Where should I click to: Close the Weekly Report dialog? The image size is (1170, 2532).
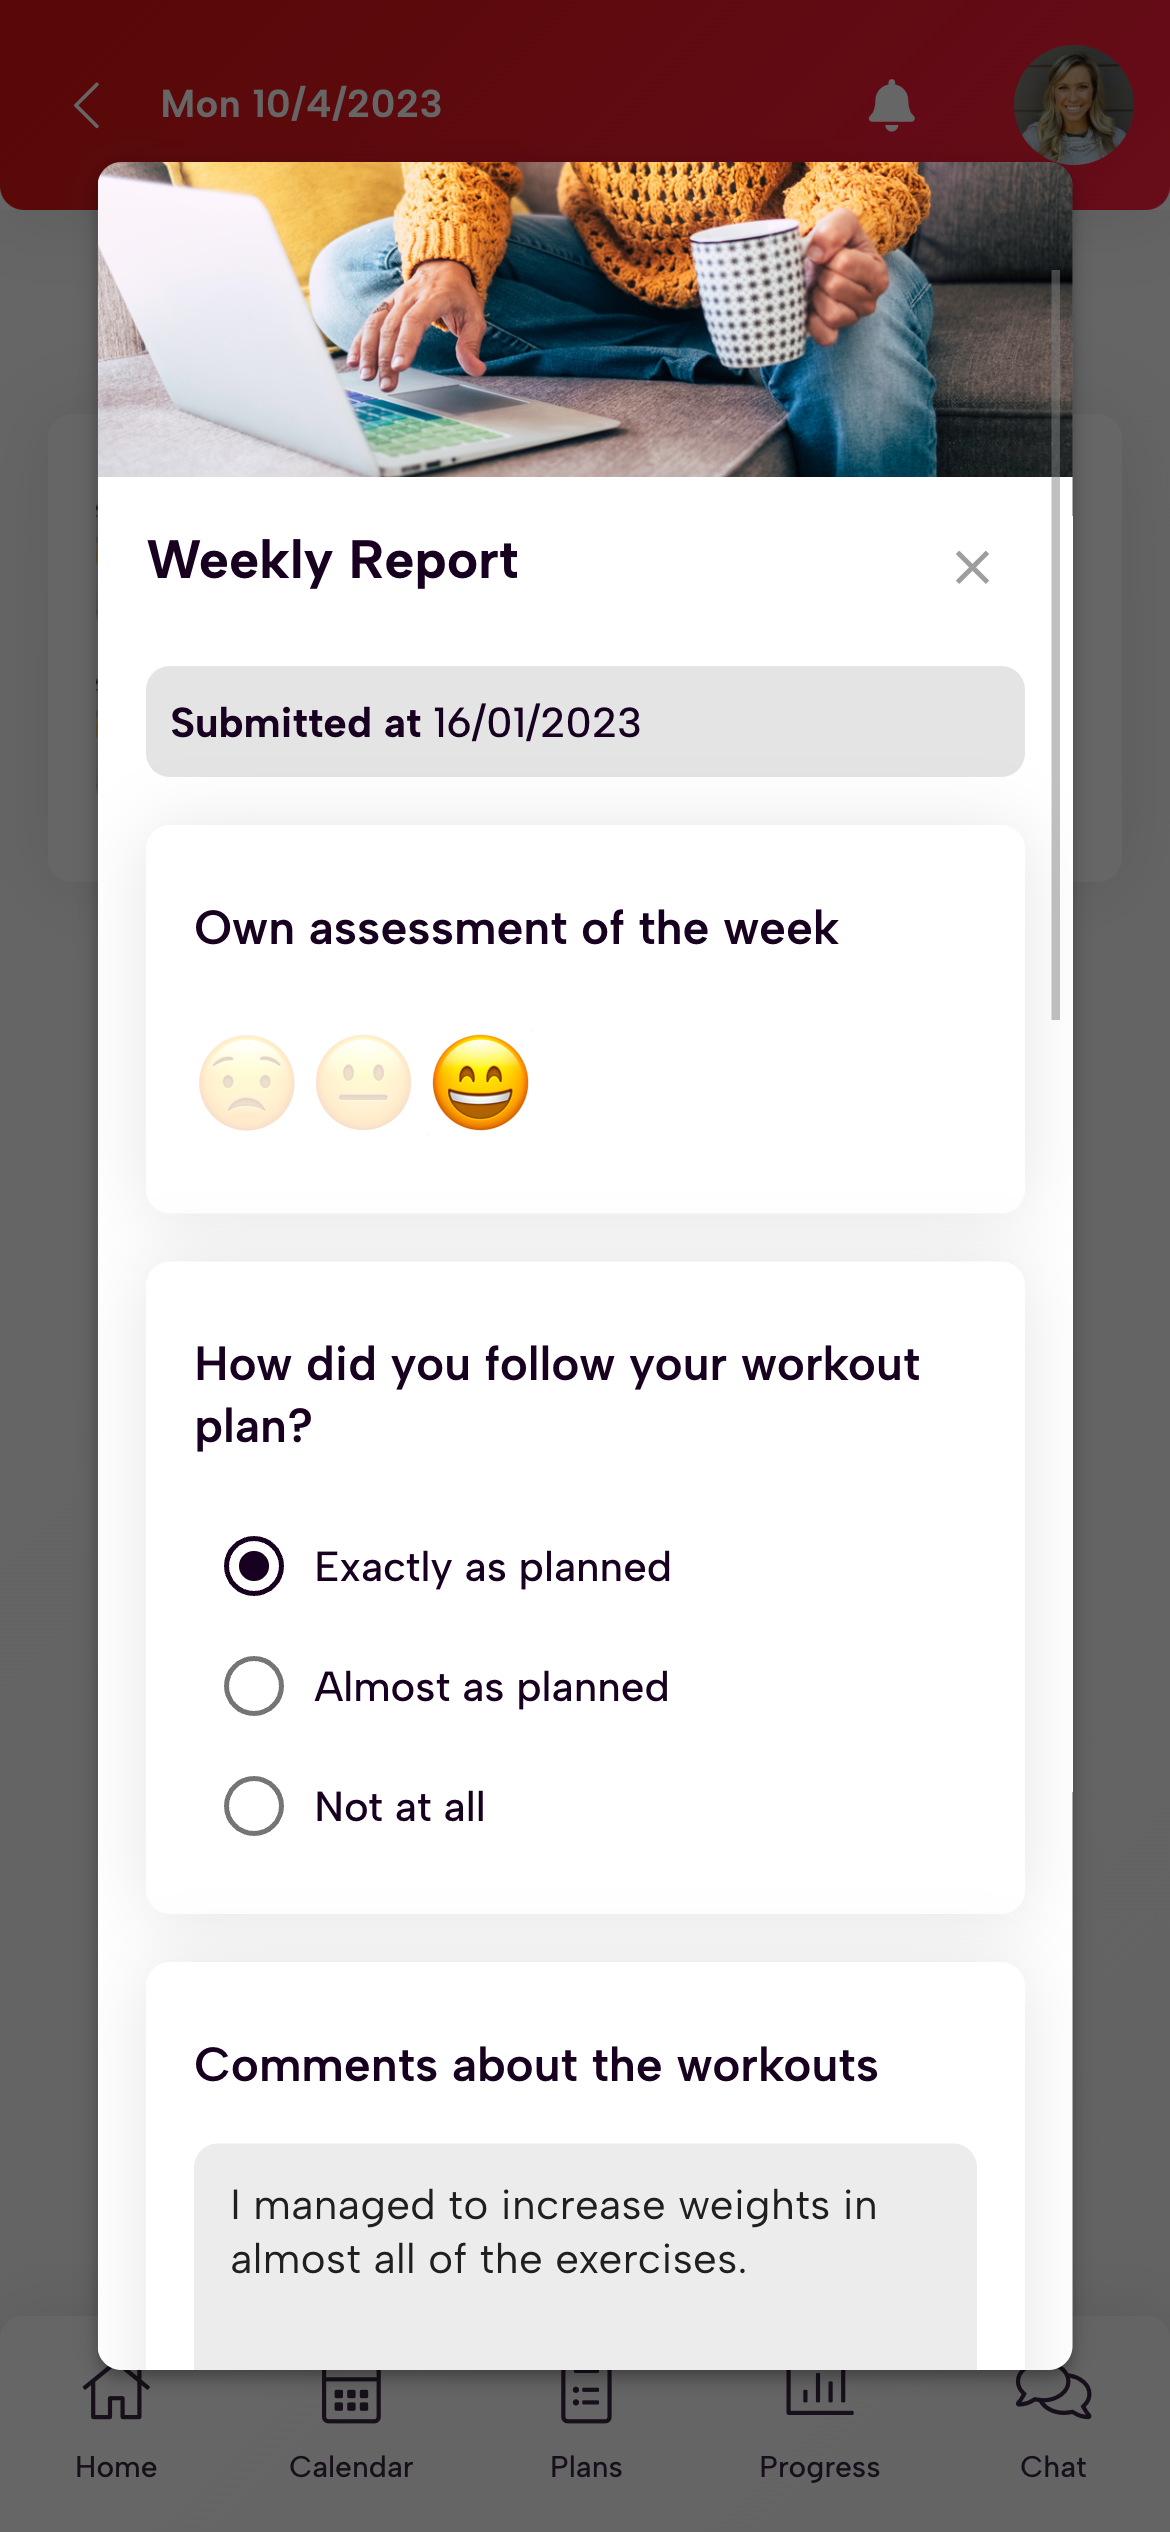tap(972, 567)
